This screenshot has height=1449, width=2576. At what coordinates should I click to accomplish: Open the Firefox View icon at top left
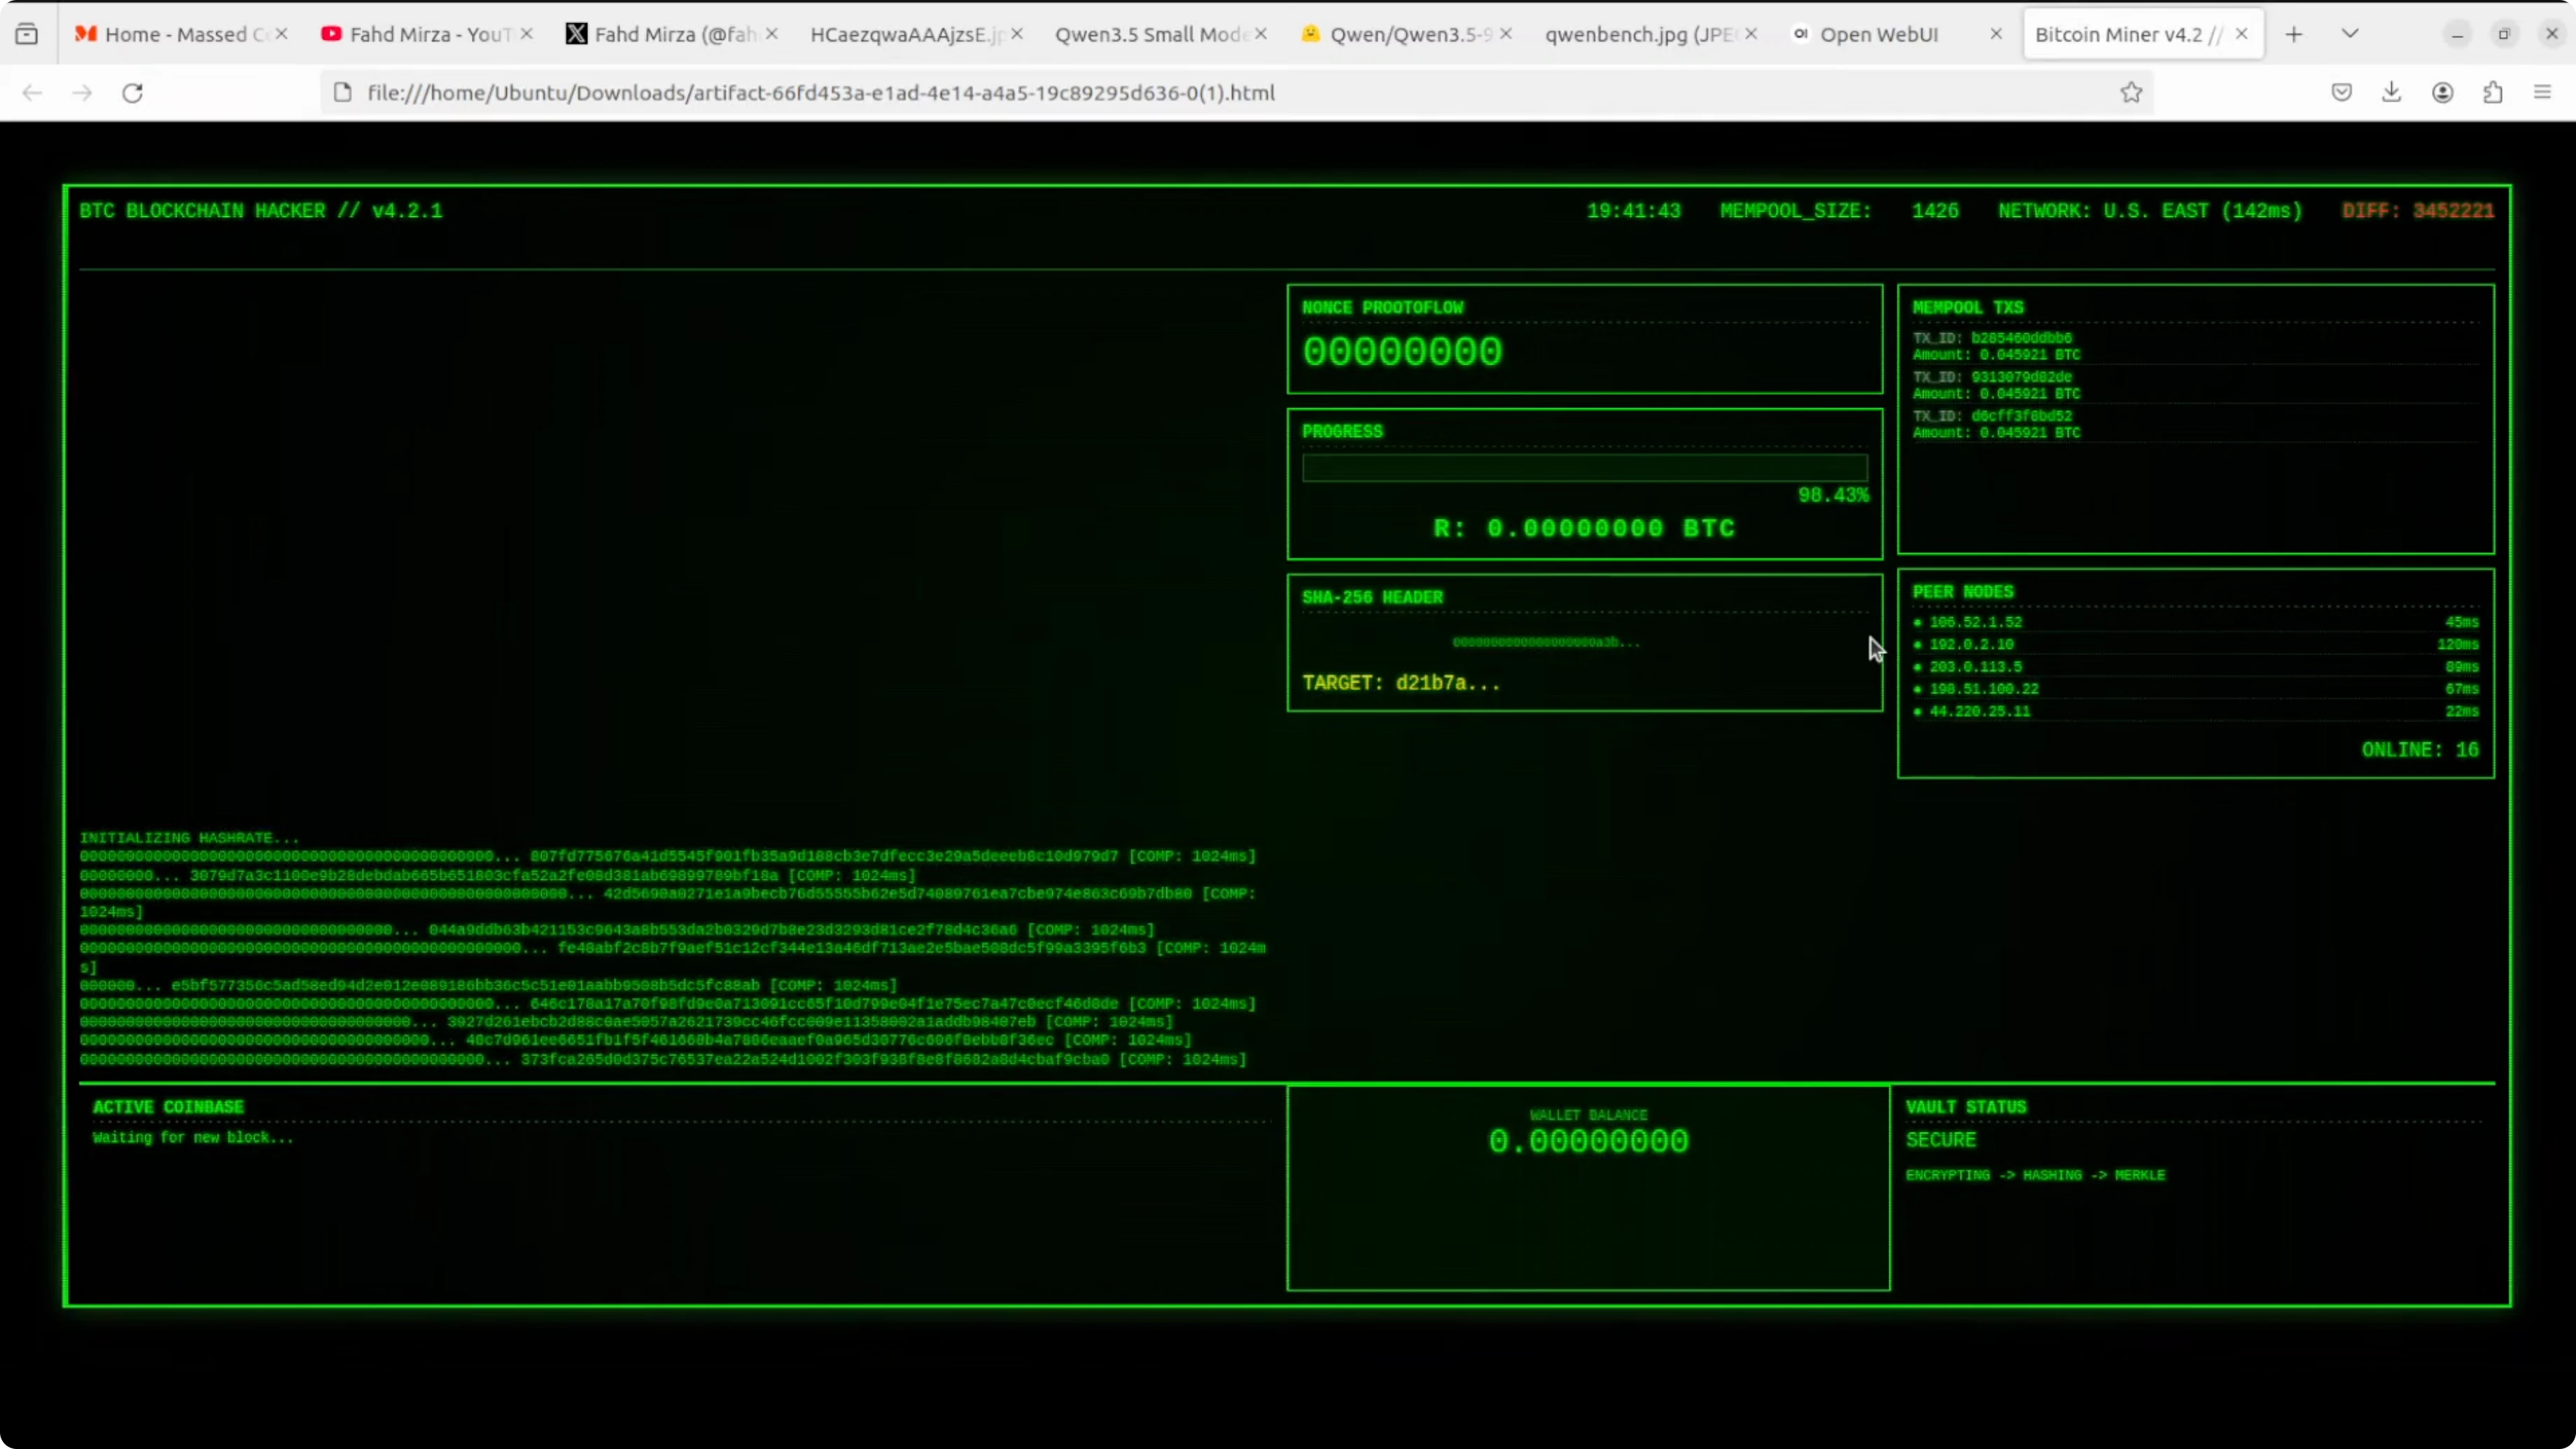click(x=27, y=34)
